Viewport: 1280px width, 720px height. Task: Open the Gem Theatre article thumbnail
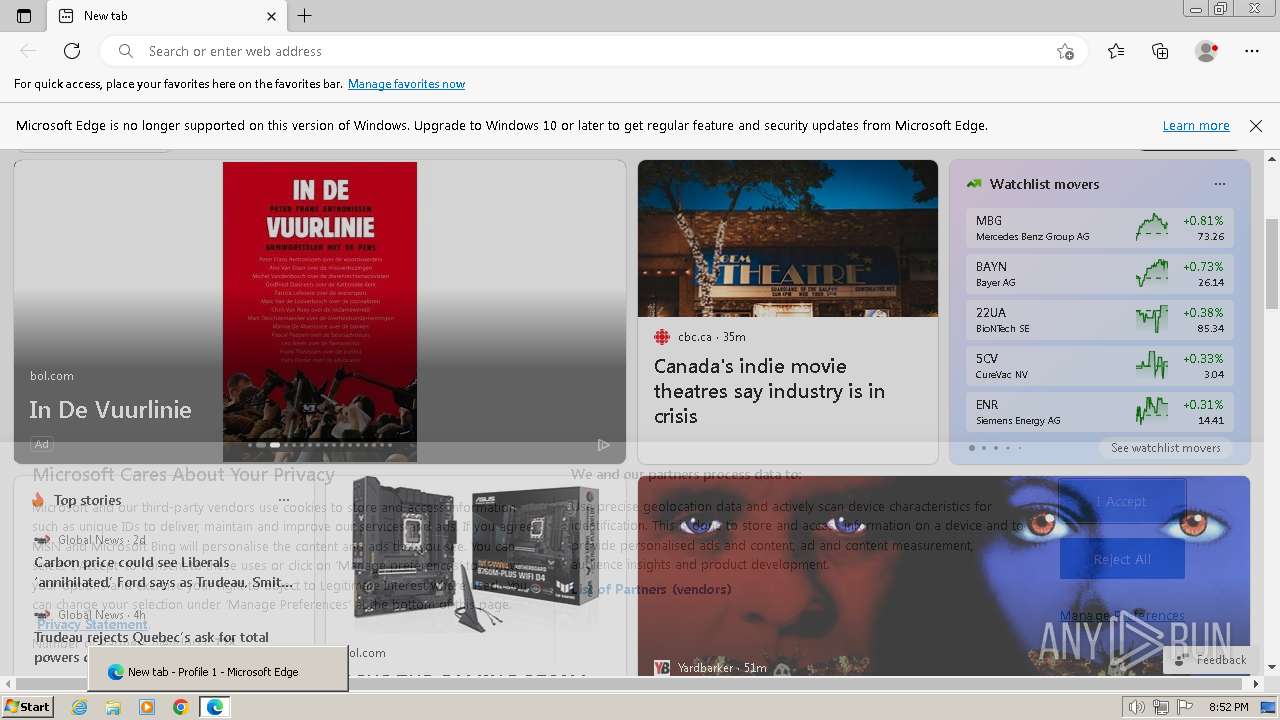[x=788, y=238]
